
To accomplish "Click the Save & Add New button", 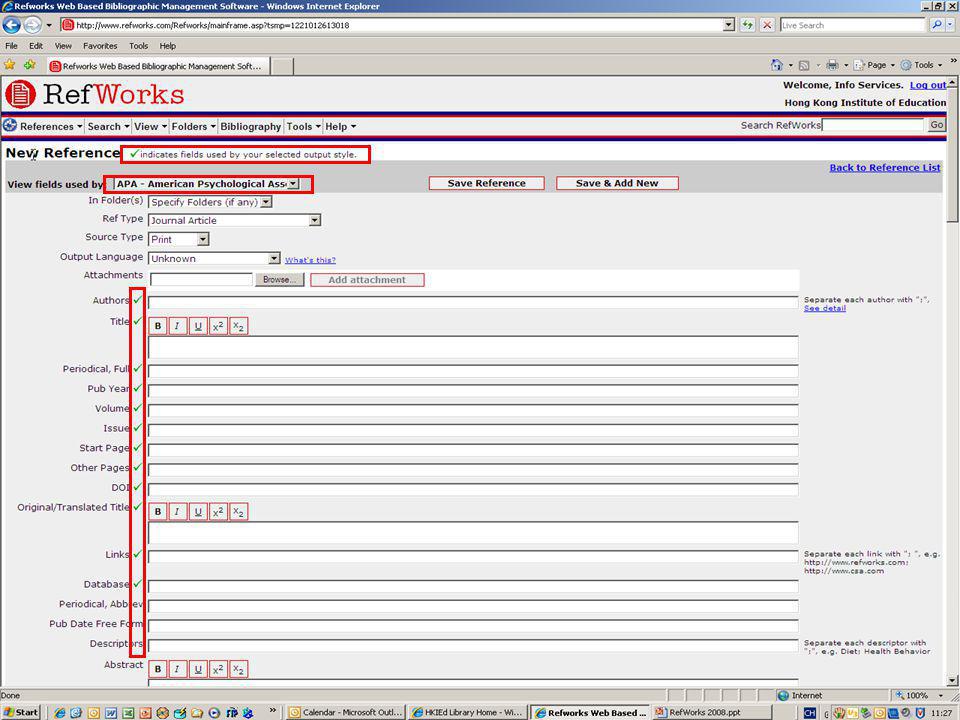I will [617, 183].
